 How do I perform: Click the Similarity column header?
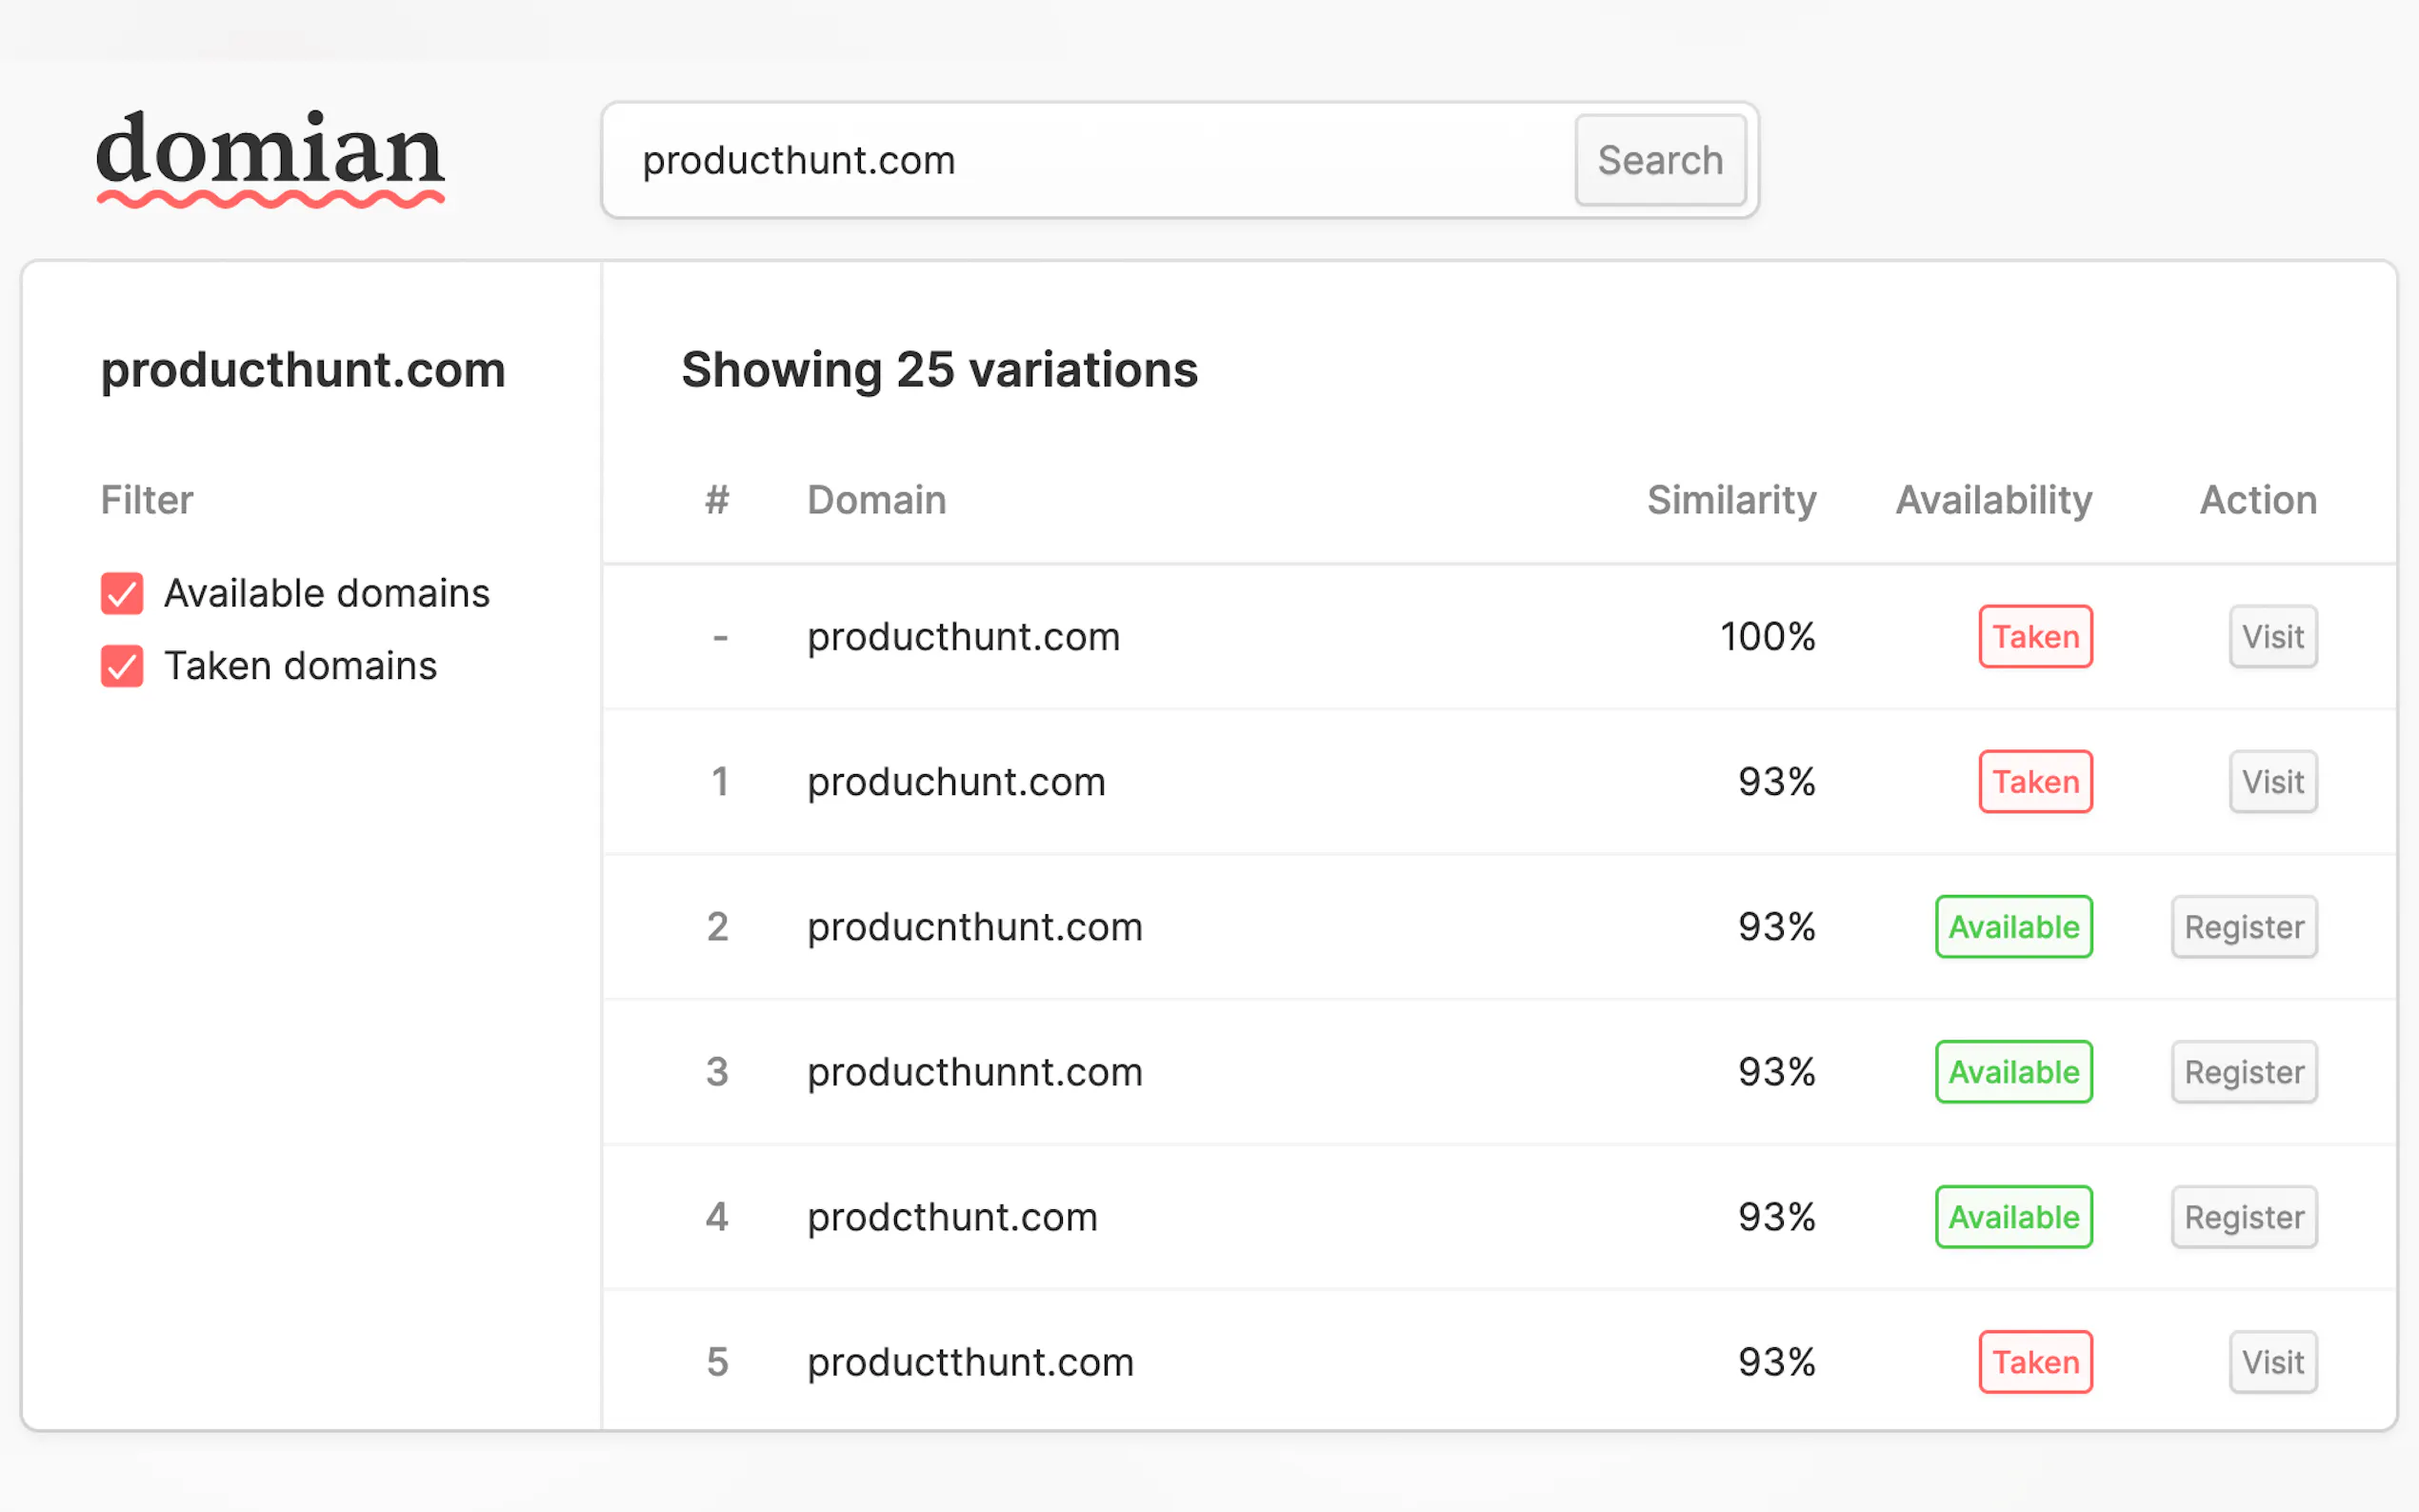[1731, 499]
